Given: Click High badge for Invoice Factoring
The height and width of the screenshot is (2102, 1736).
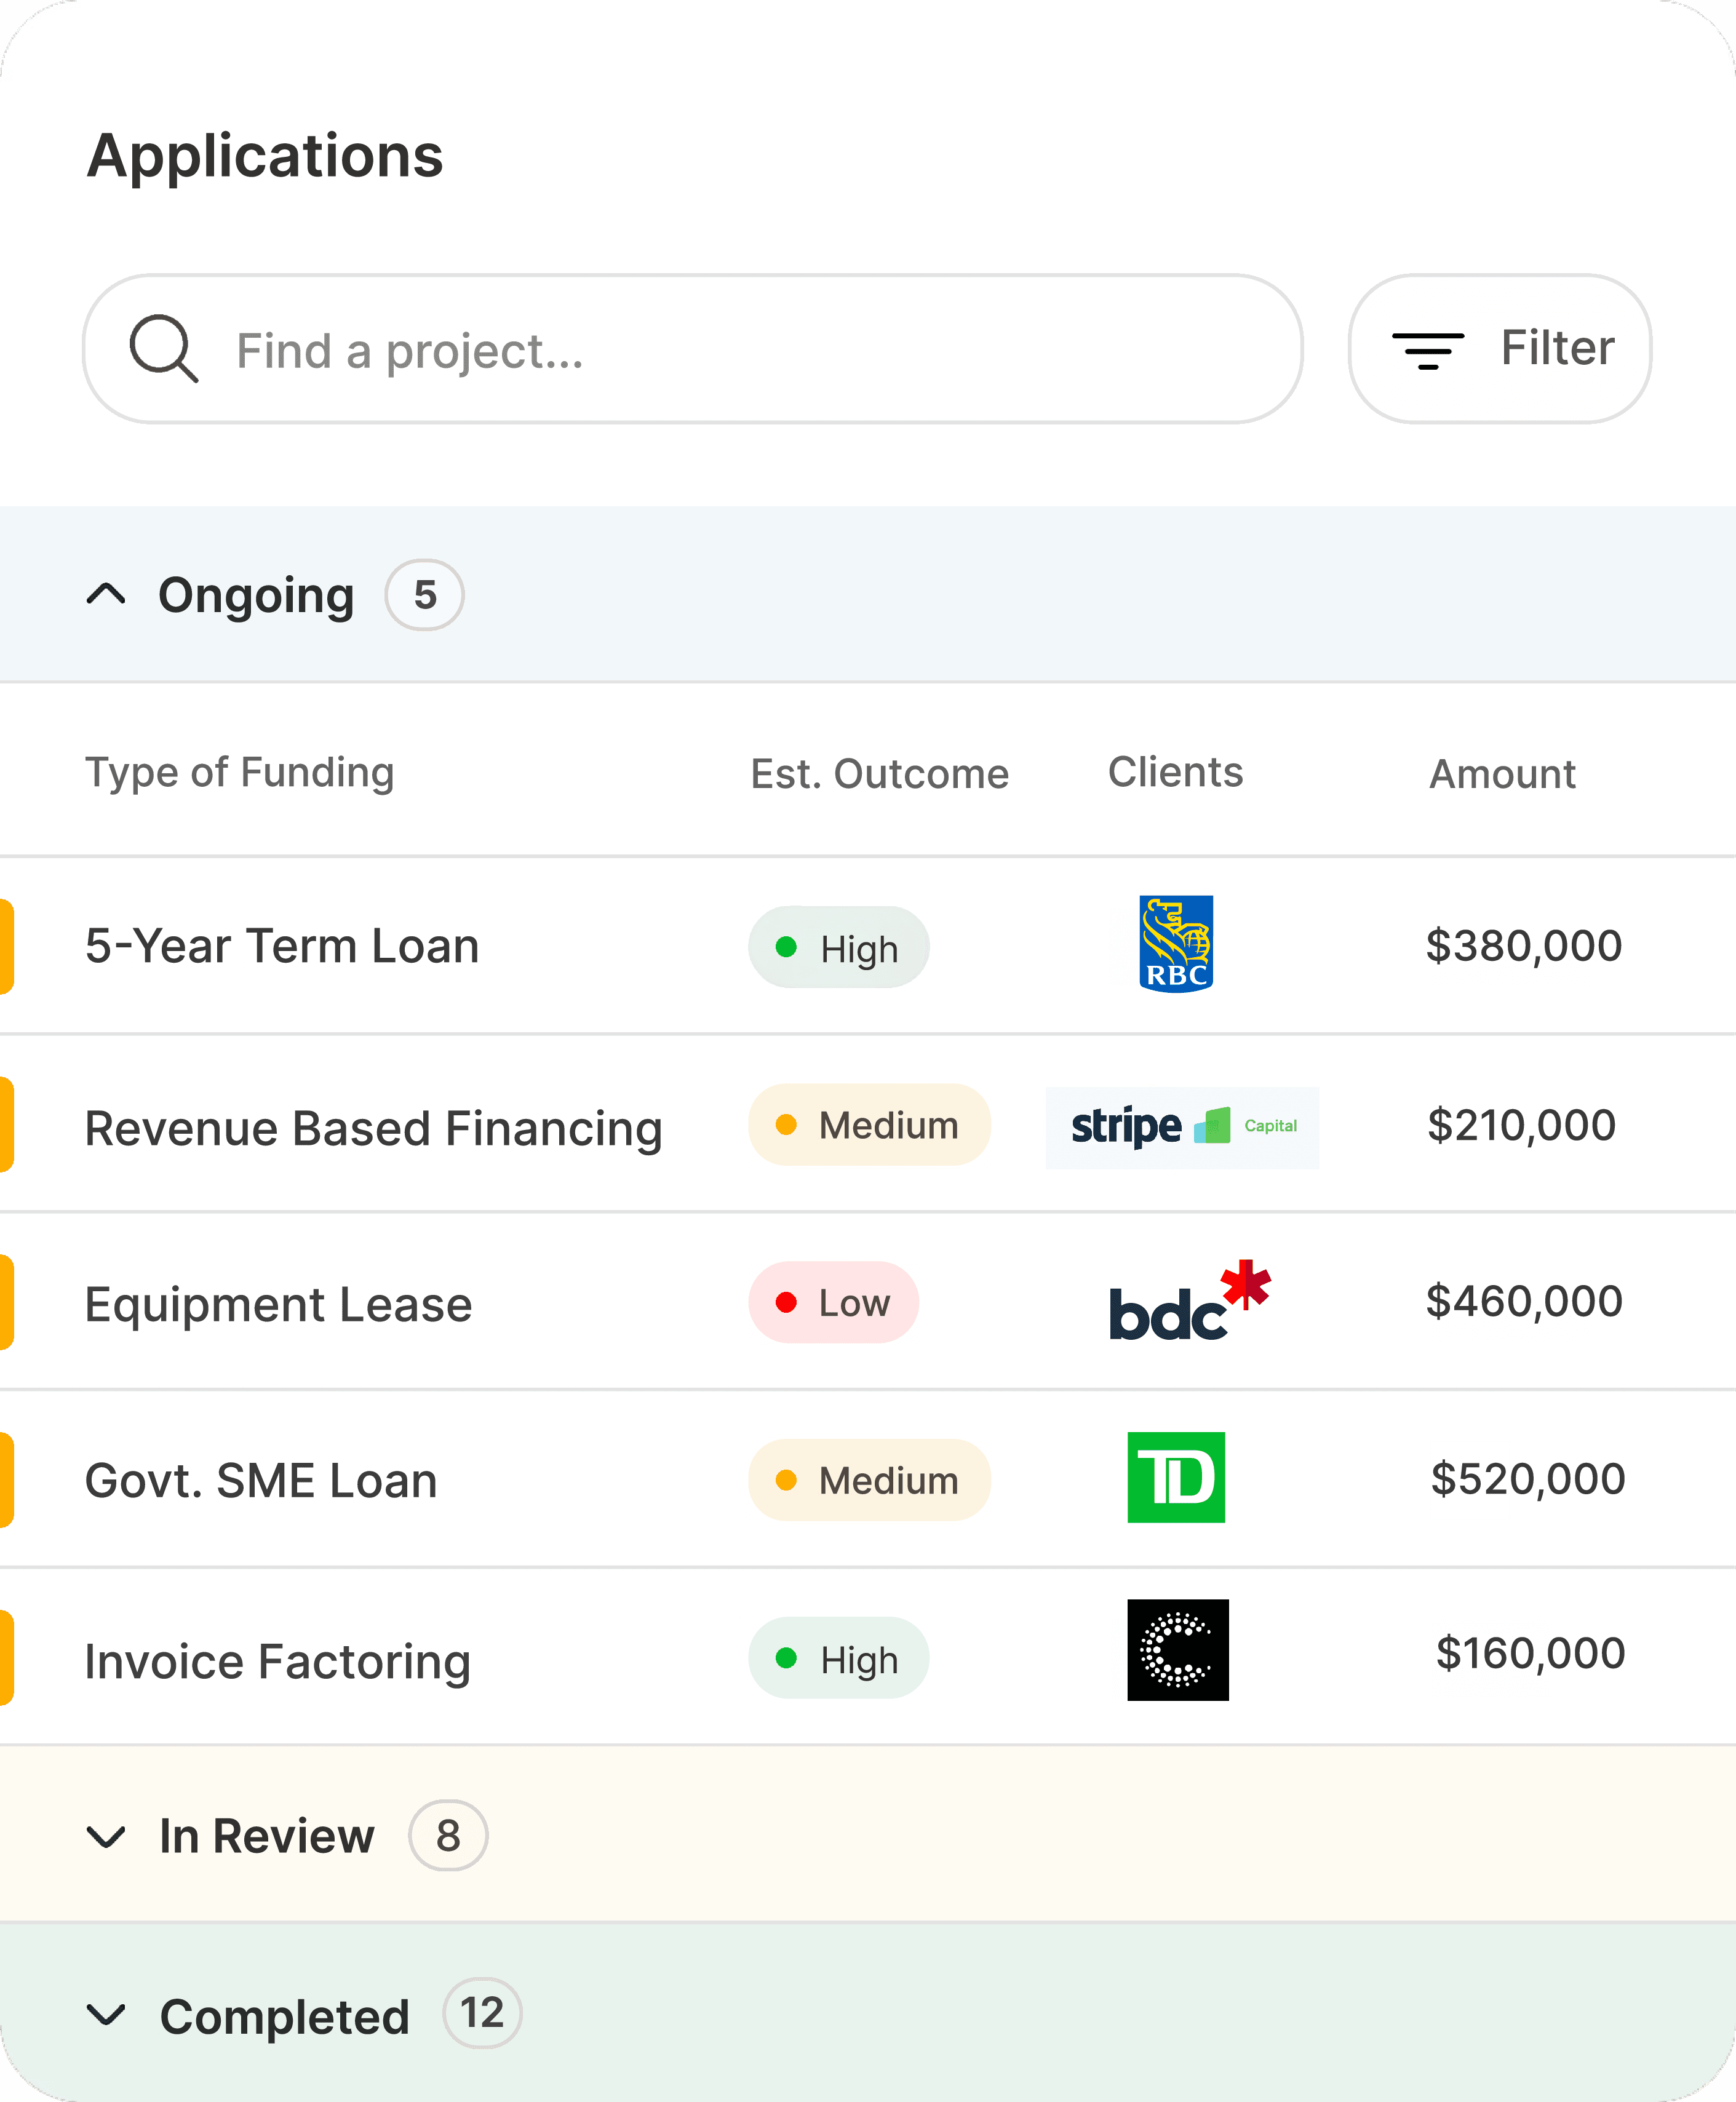Looking at the screenshot, I should click(838, 1659).
